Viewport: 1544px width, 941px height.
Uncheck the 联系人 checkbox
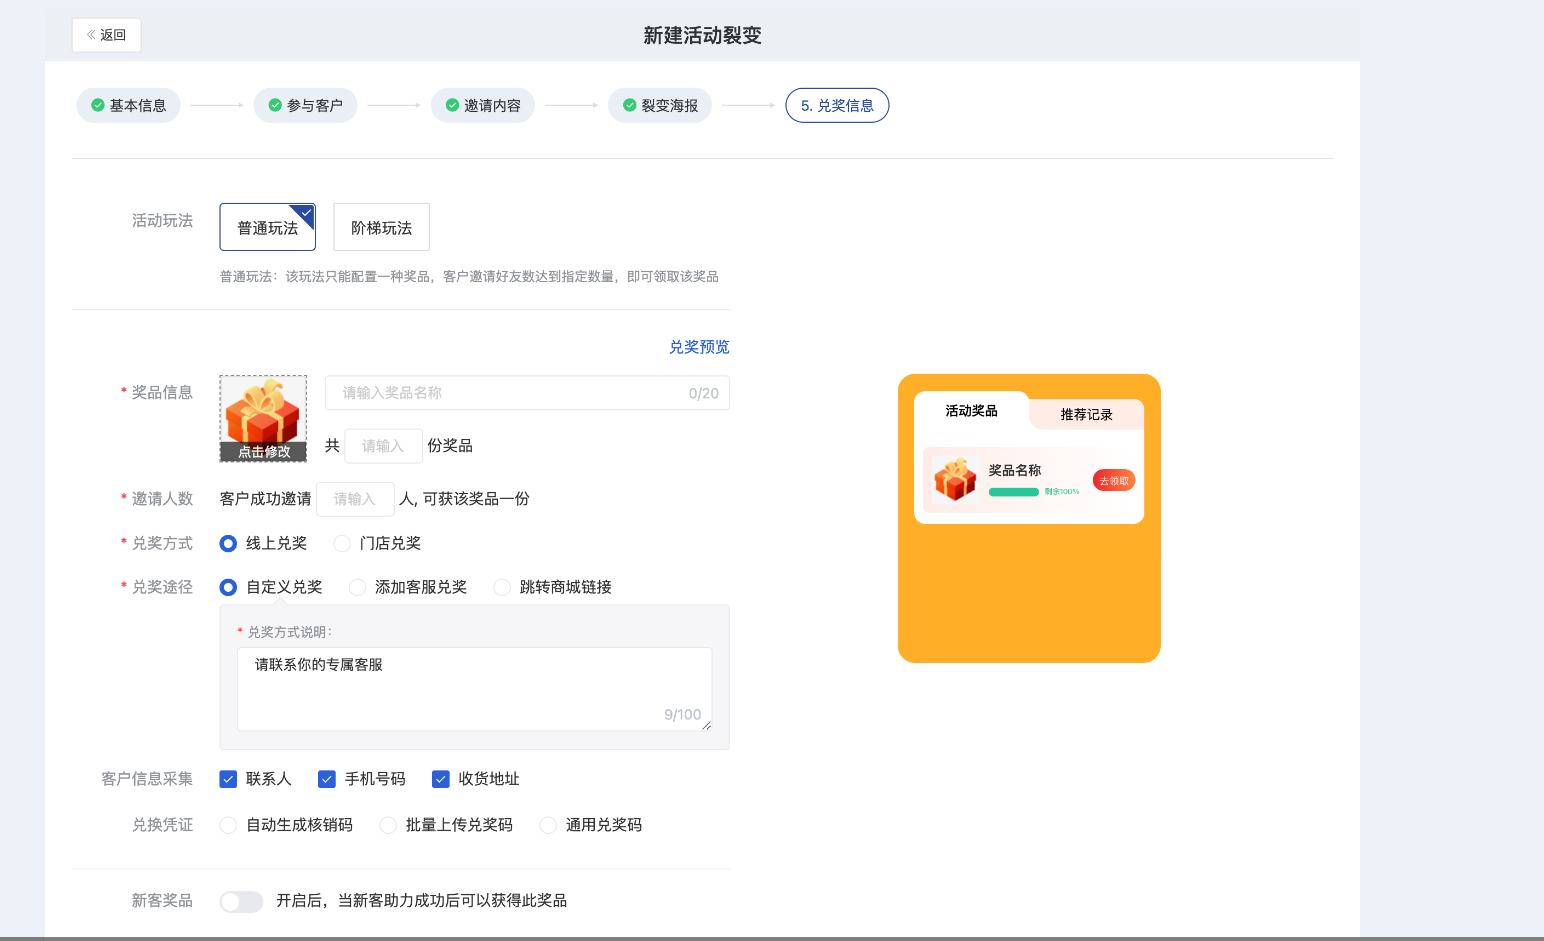click(x=228, y=779)
